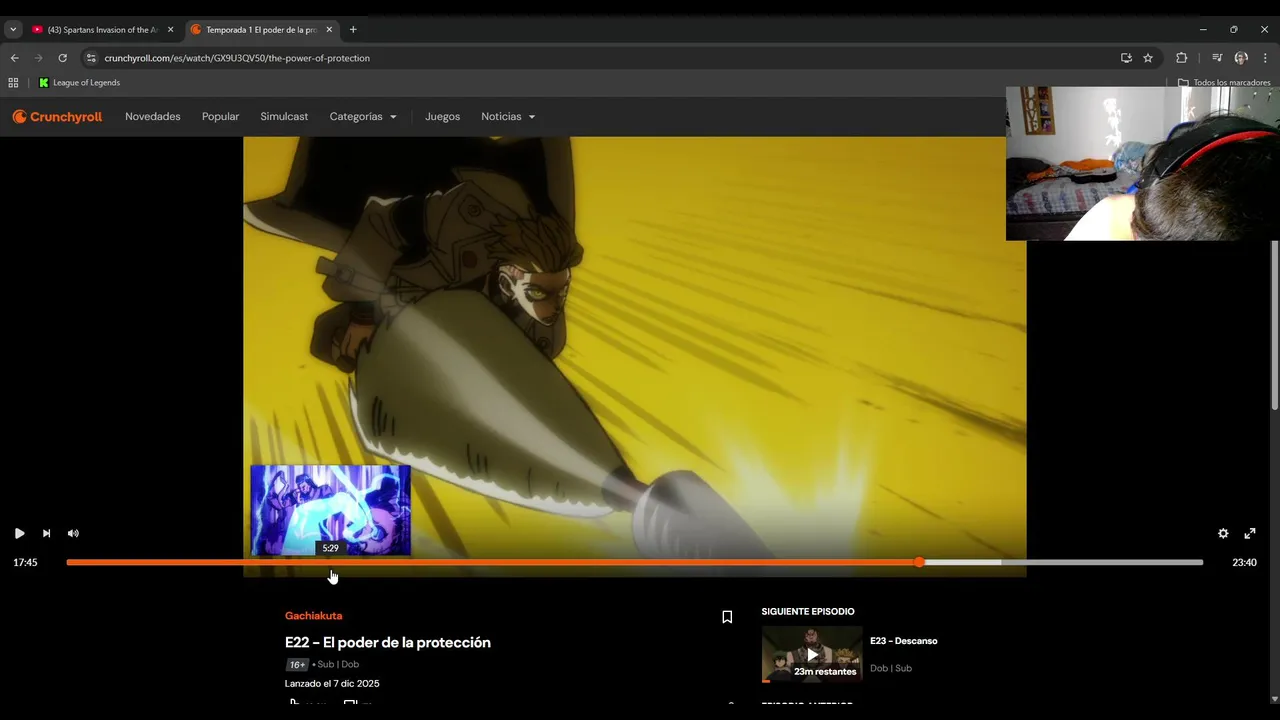
Task: Click the forward navigation arrow
Action: pyautogui.click(x=38, y=58)
